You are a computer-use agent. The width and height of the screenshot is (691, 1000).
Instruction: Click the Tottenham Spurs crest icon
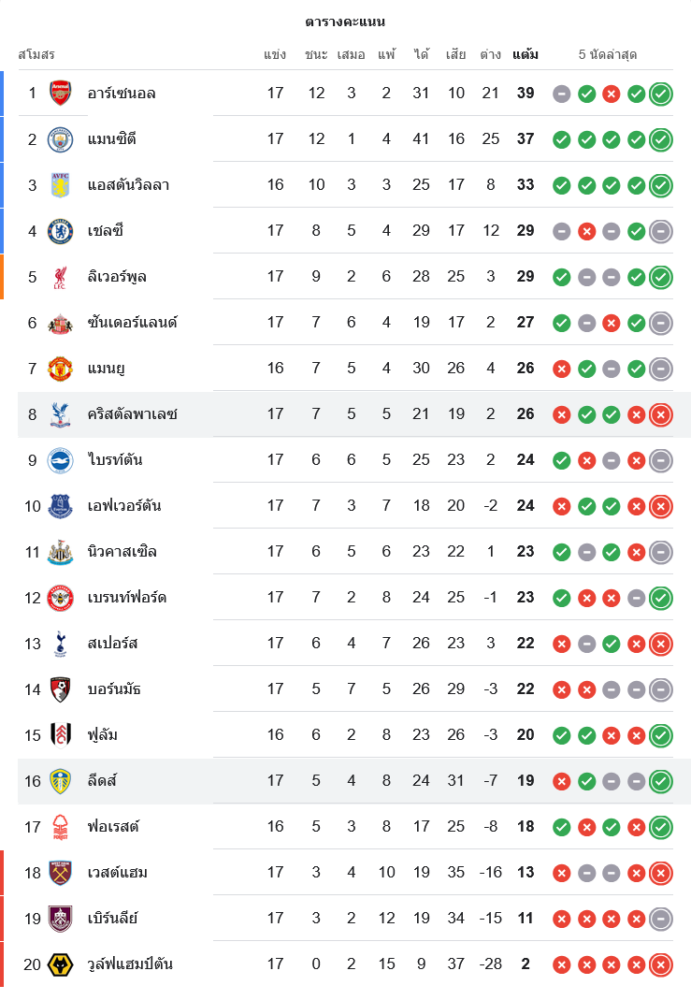point(60,643)
